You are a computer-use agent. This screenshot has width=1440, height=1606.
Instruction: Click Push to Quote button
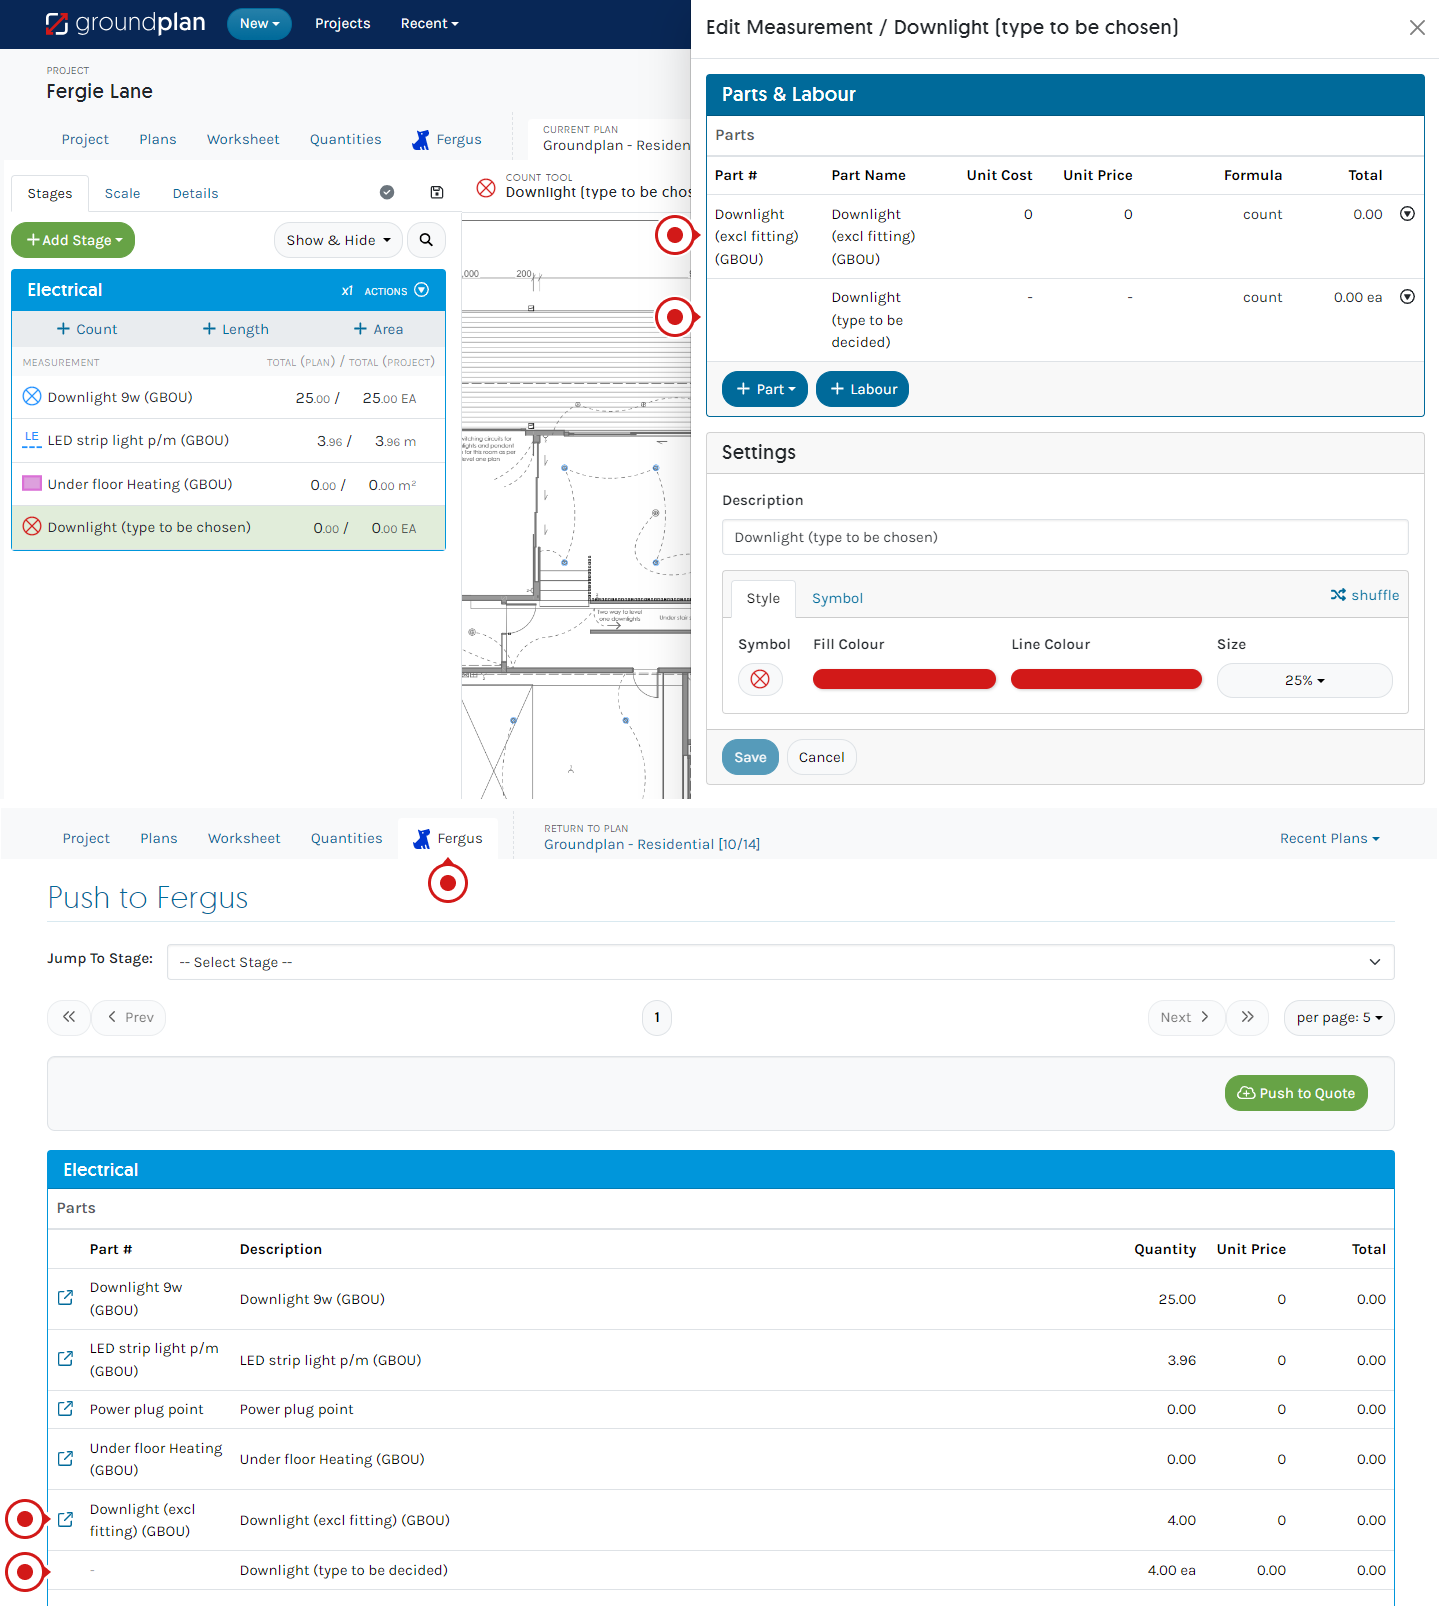1296,1093
